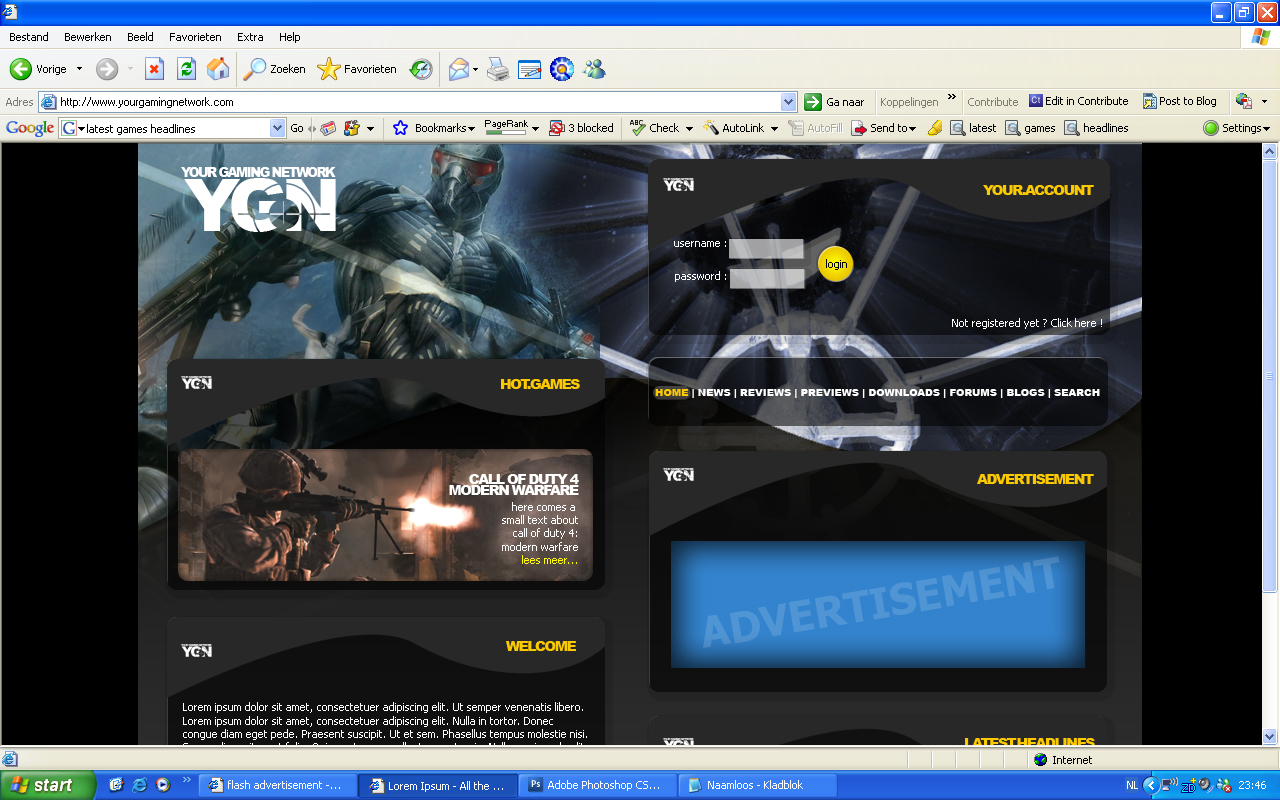This screenshot has width=1280, height=800.
Task: Open the Google search box dropdown arrow
Action: [278, 128]
